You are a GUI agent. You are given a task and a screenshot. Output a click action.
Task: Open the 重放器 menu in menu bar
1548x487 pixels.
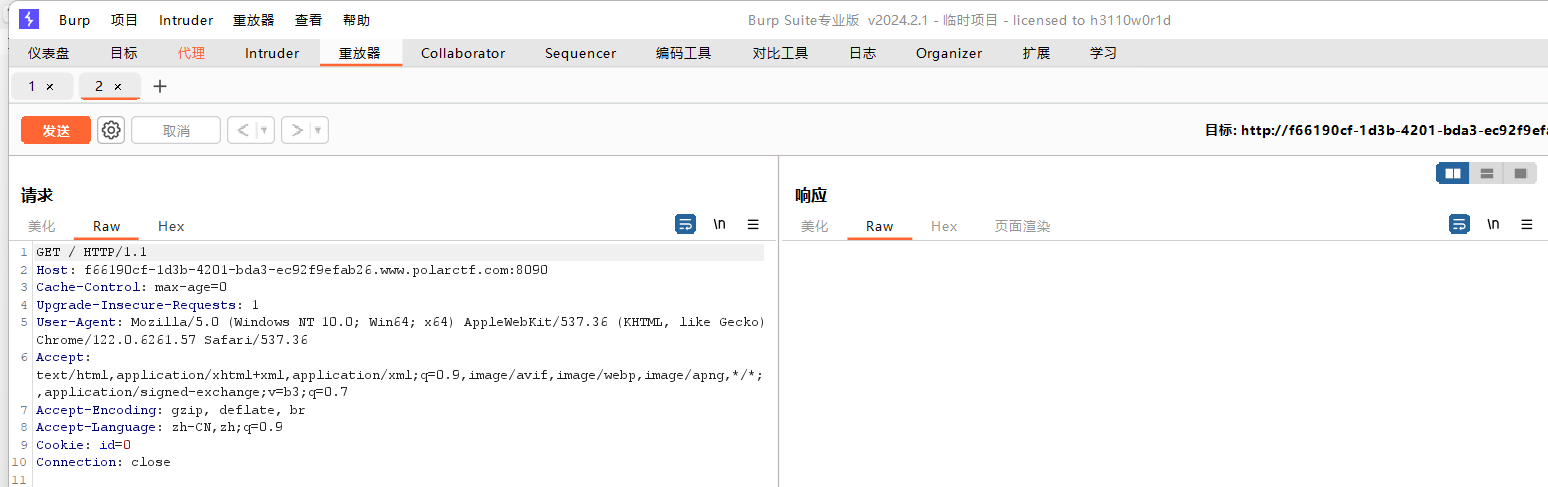253,20
